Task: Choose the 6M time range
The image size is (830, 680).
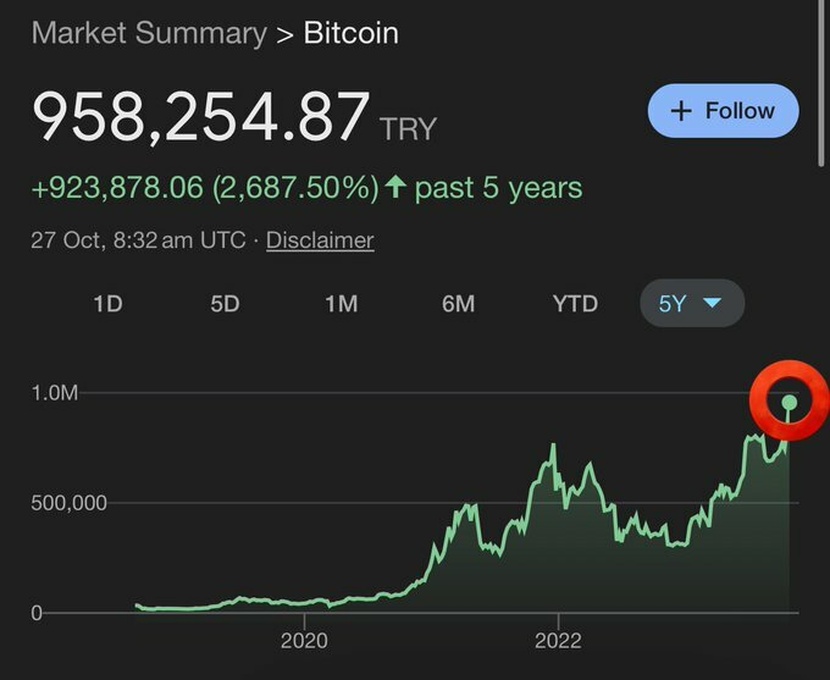Action: [458, 303]
